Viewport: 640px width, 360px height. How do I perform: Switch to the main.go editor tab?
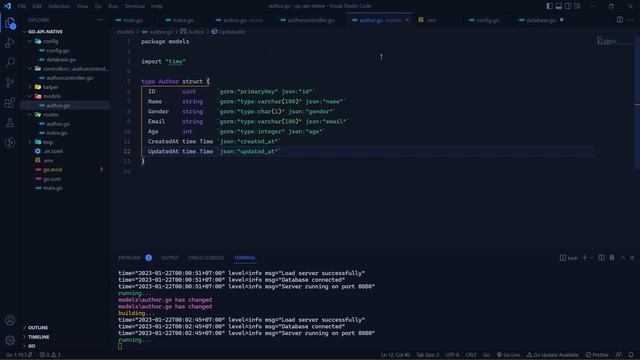(133, 20)
